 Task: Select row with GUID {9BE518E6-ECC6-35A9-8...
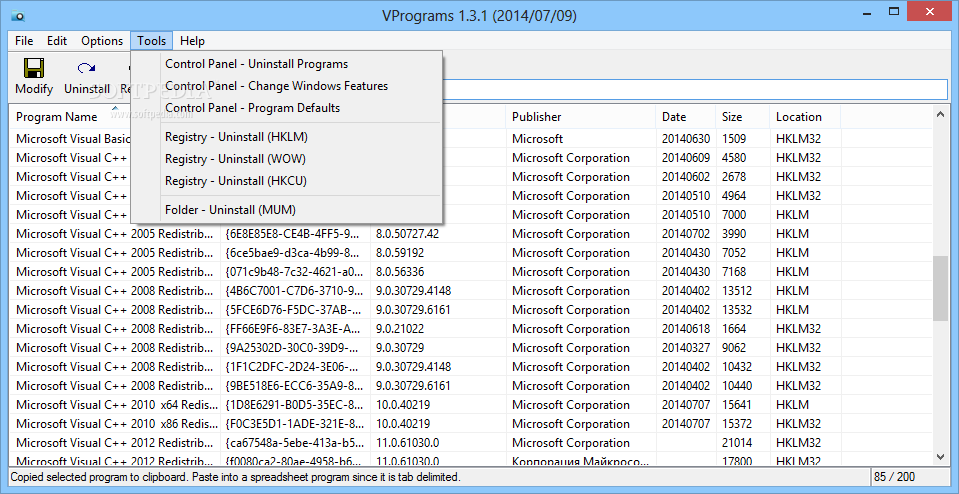pyautogui.click(x=471, y=385)
